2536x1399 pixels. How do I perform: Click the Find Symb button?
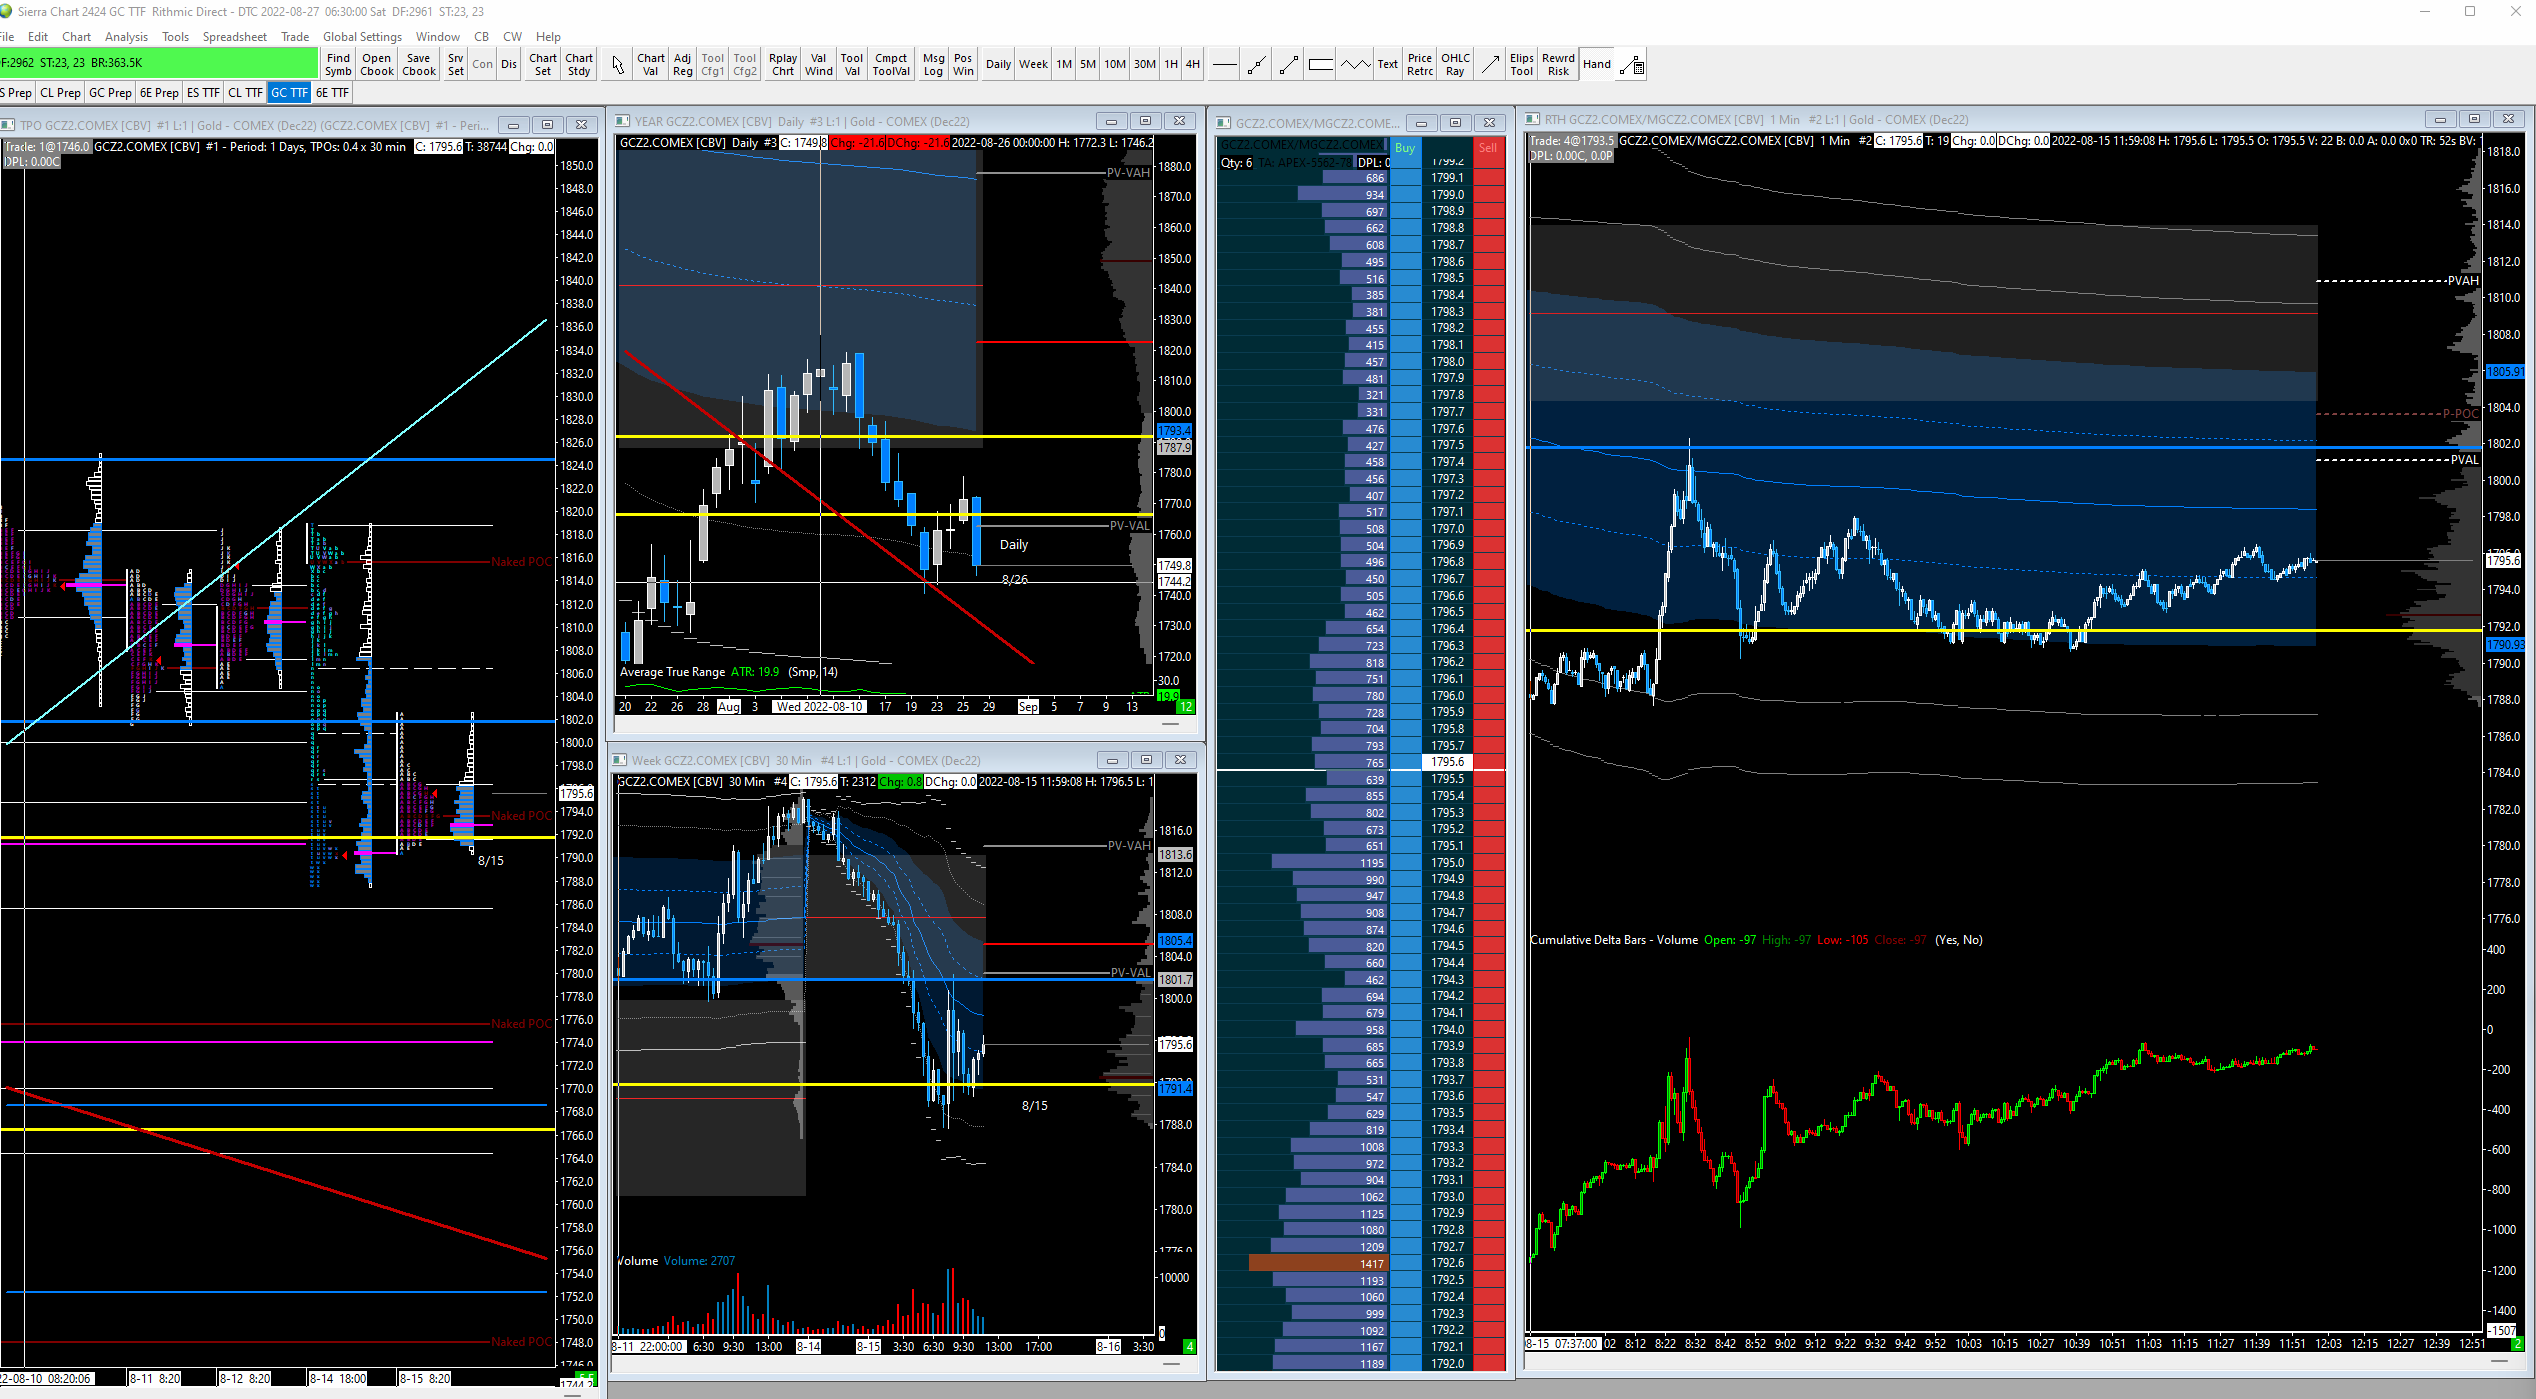tap(338, 65)
